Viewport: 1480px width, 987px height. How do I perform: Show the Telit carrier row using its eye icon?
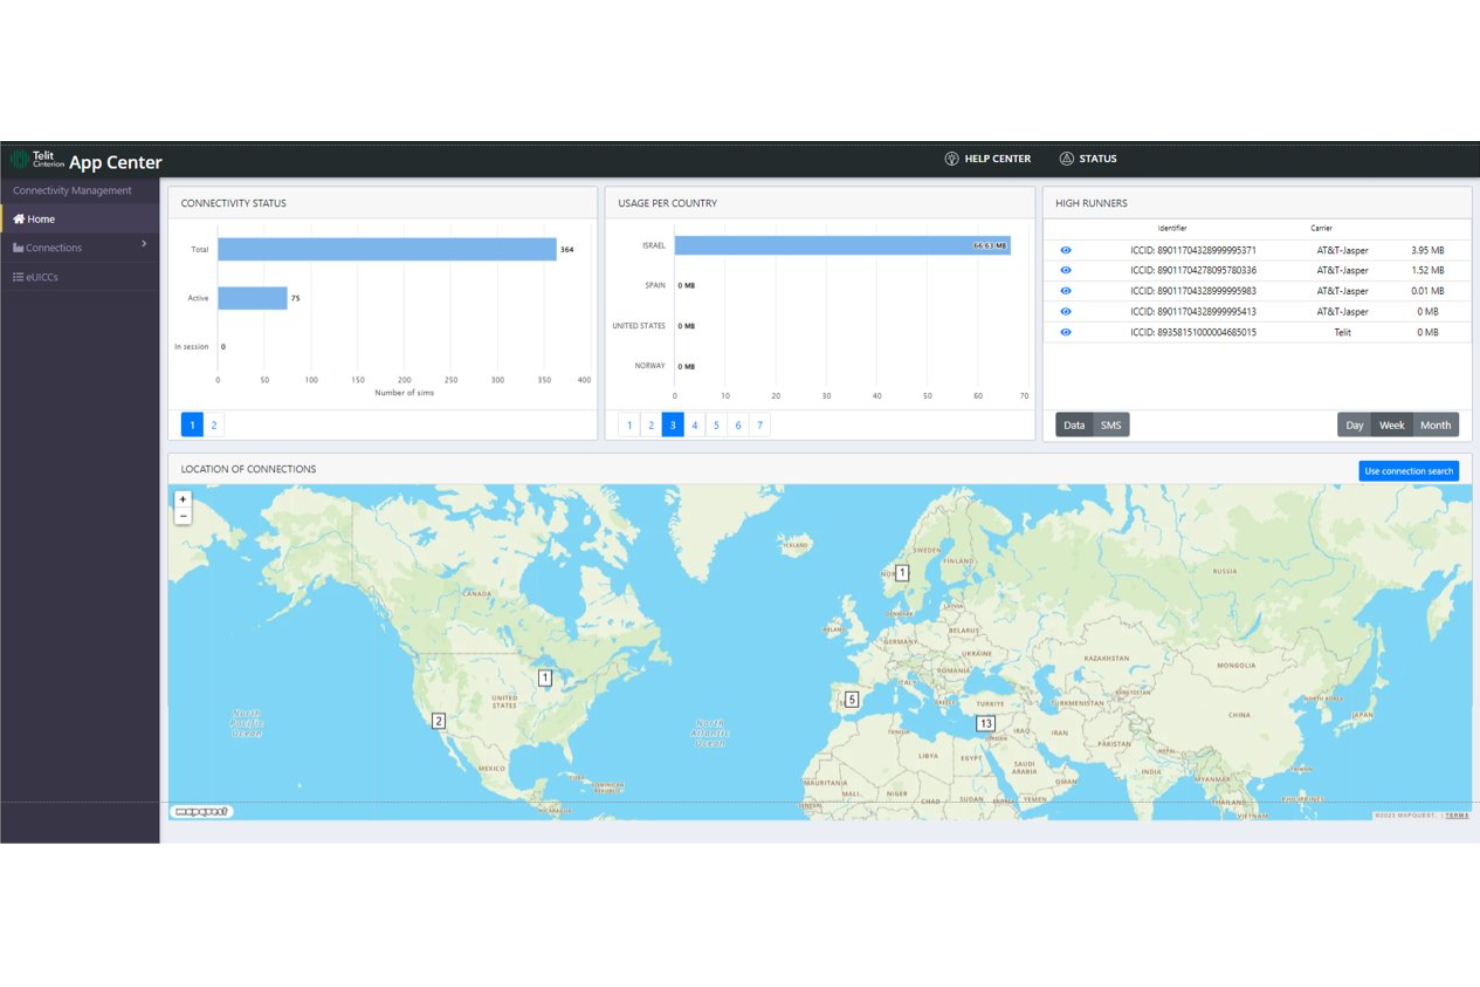1065,332
